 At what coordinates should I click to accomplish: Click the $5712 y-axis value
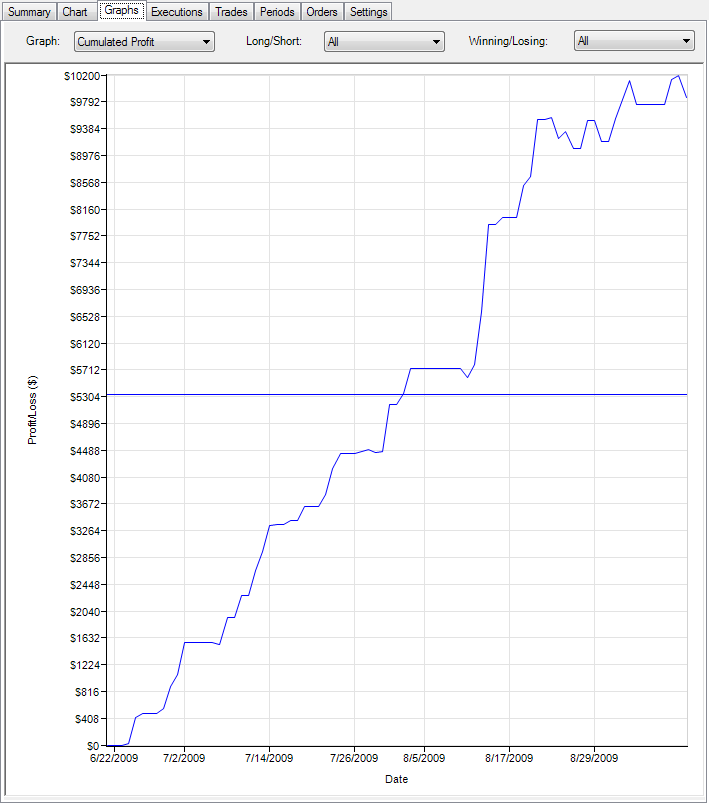click(x=85, y=370)
